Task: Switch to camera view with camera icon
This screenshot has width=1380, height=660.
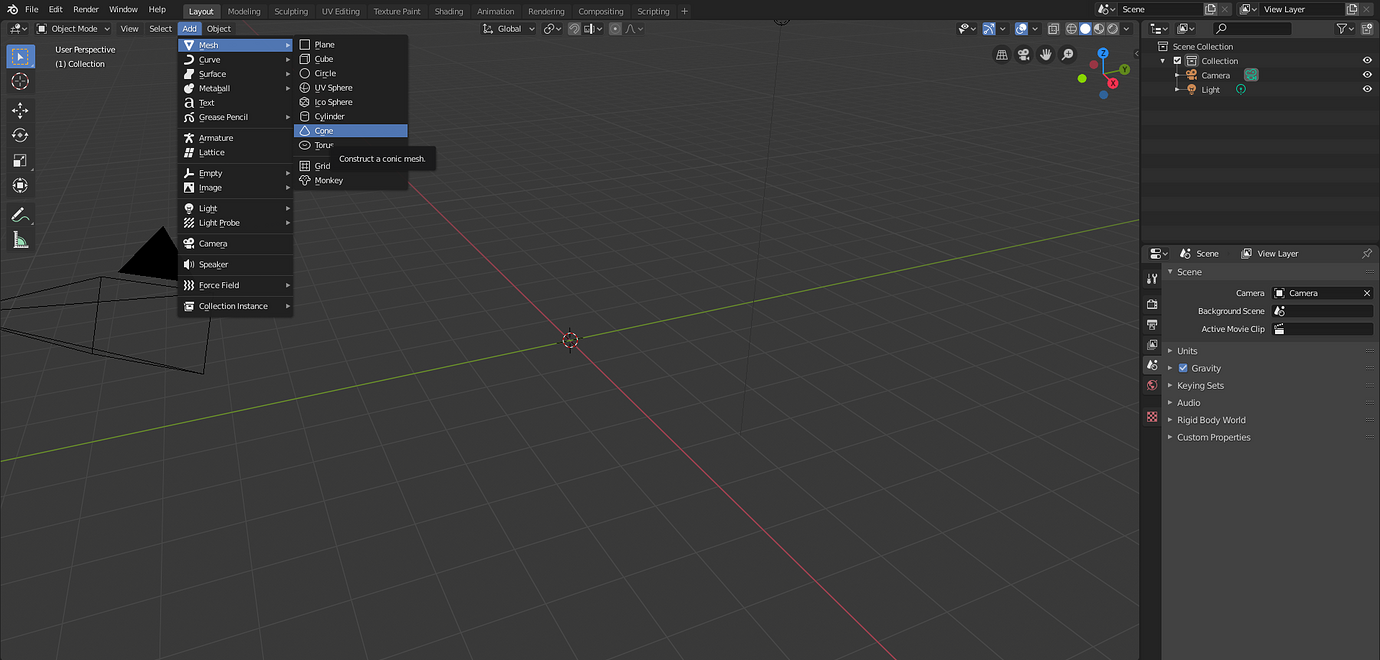Action: [1024, 55]
